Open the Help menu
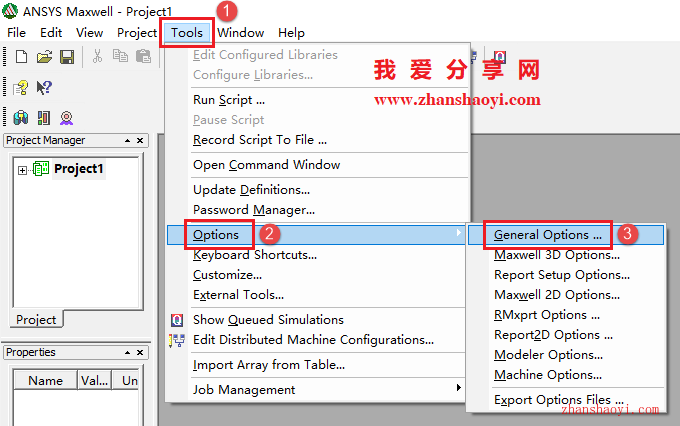 pos(291,33)
